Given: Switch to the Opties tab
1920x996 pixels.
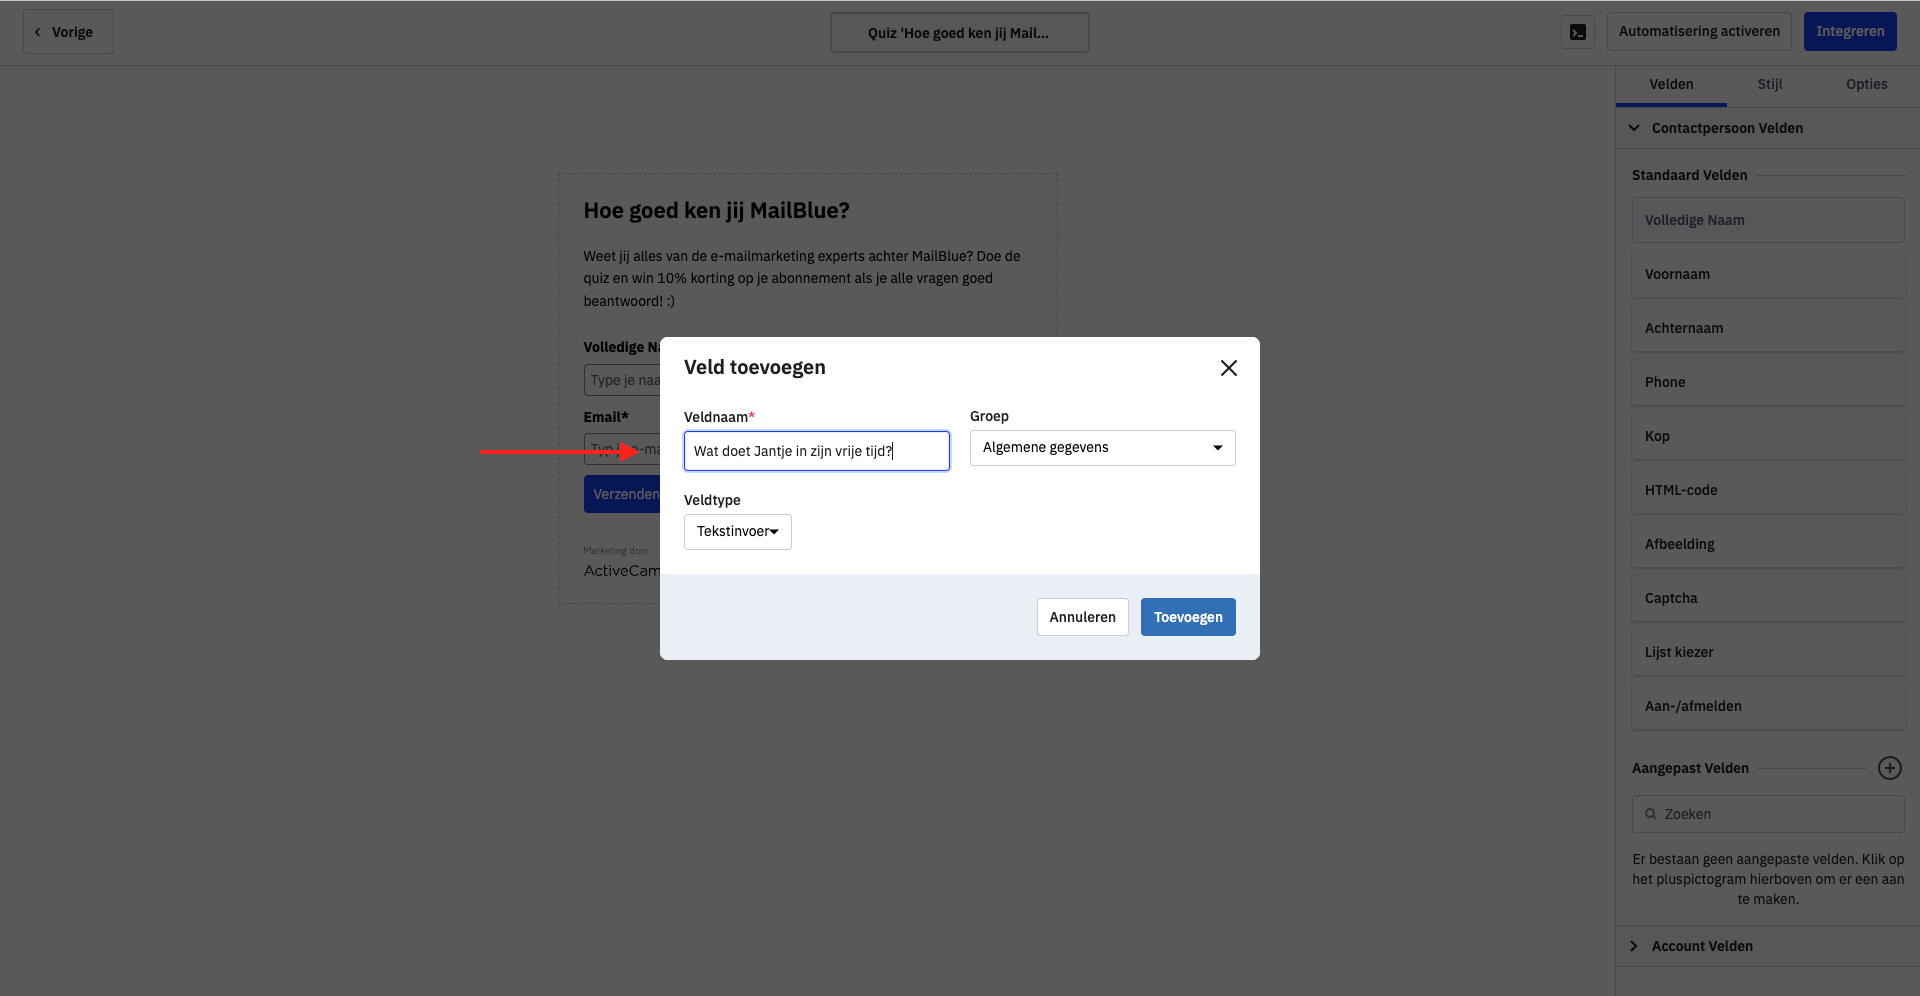Looking at the screenshot, I should [x=1866, y=84].
